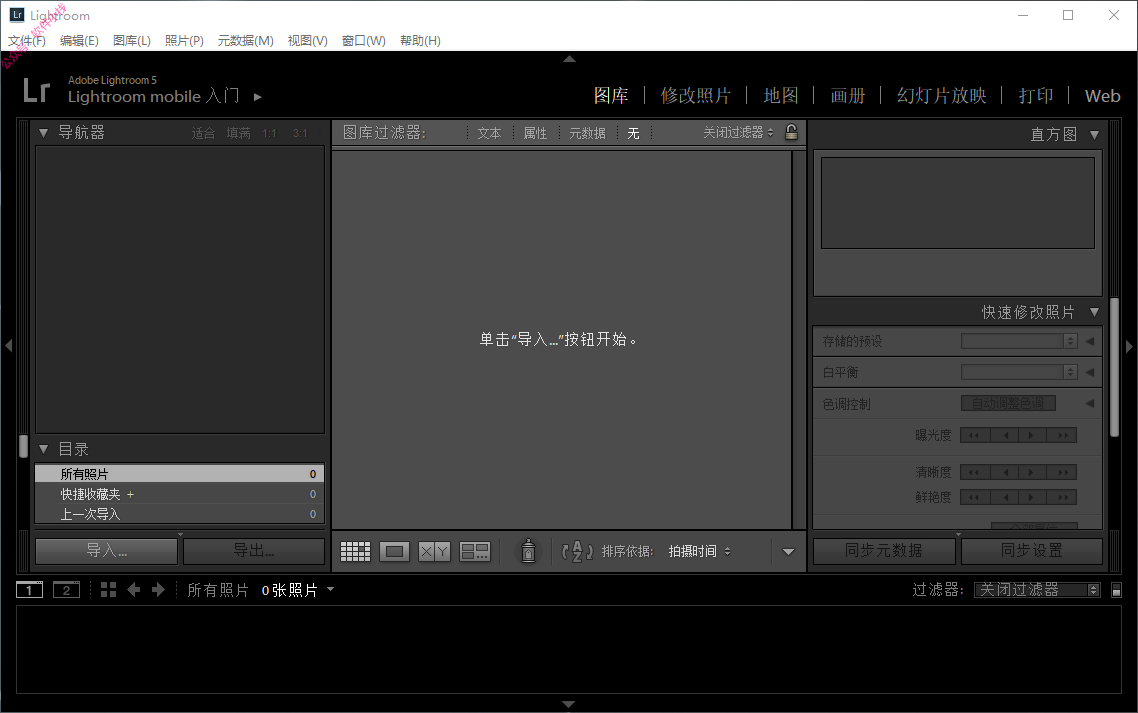Open the 存储的预设 preset dropdown
The width and height of the screenshot is (1138, 713).
1019,341
